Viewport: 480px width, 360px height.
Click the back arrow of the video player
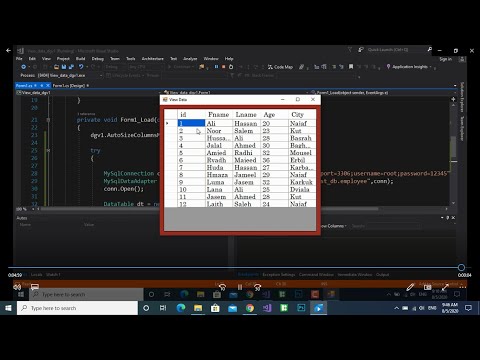pyautogui.click(x=8, y=51)
